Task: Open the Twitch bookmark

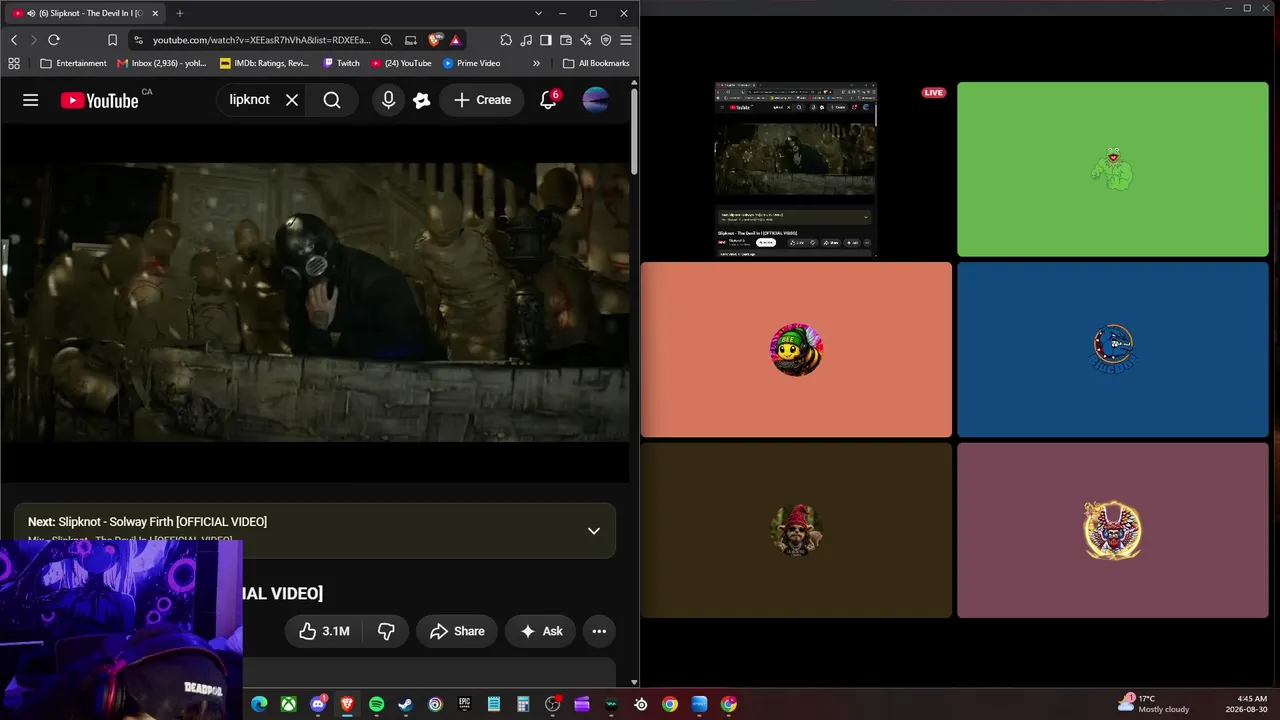Action: pyautogui.click(x=341, y=63)
